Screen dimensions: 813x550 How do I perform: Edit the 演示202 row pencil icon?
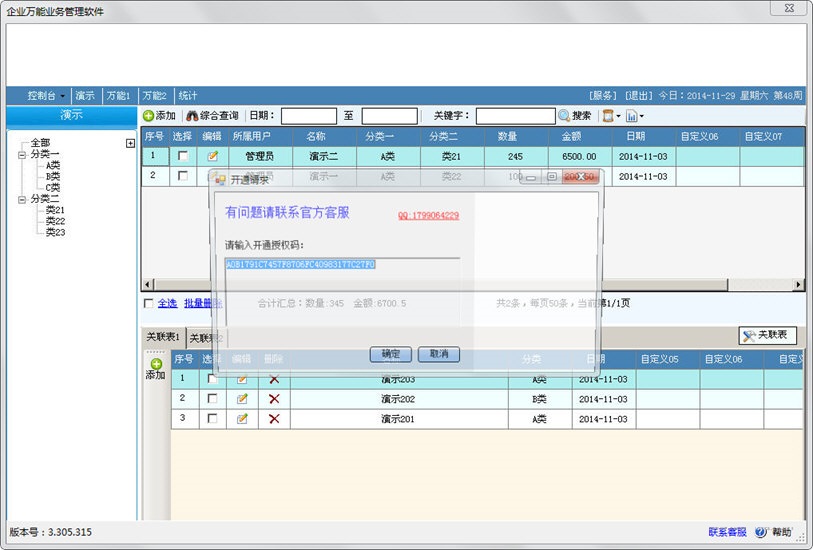coord(242,399)
